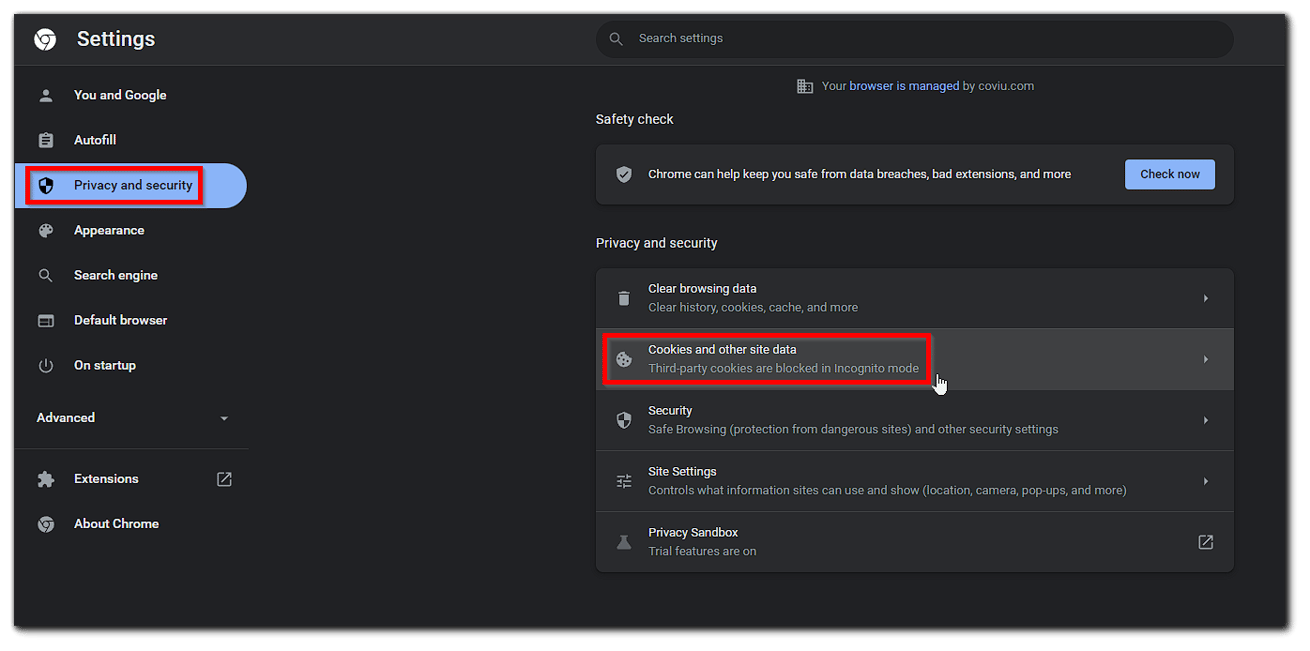
Task: Click the Advanced label in sidebar
Action: pos(66,418)
